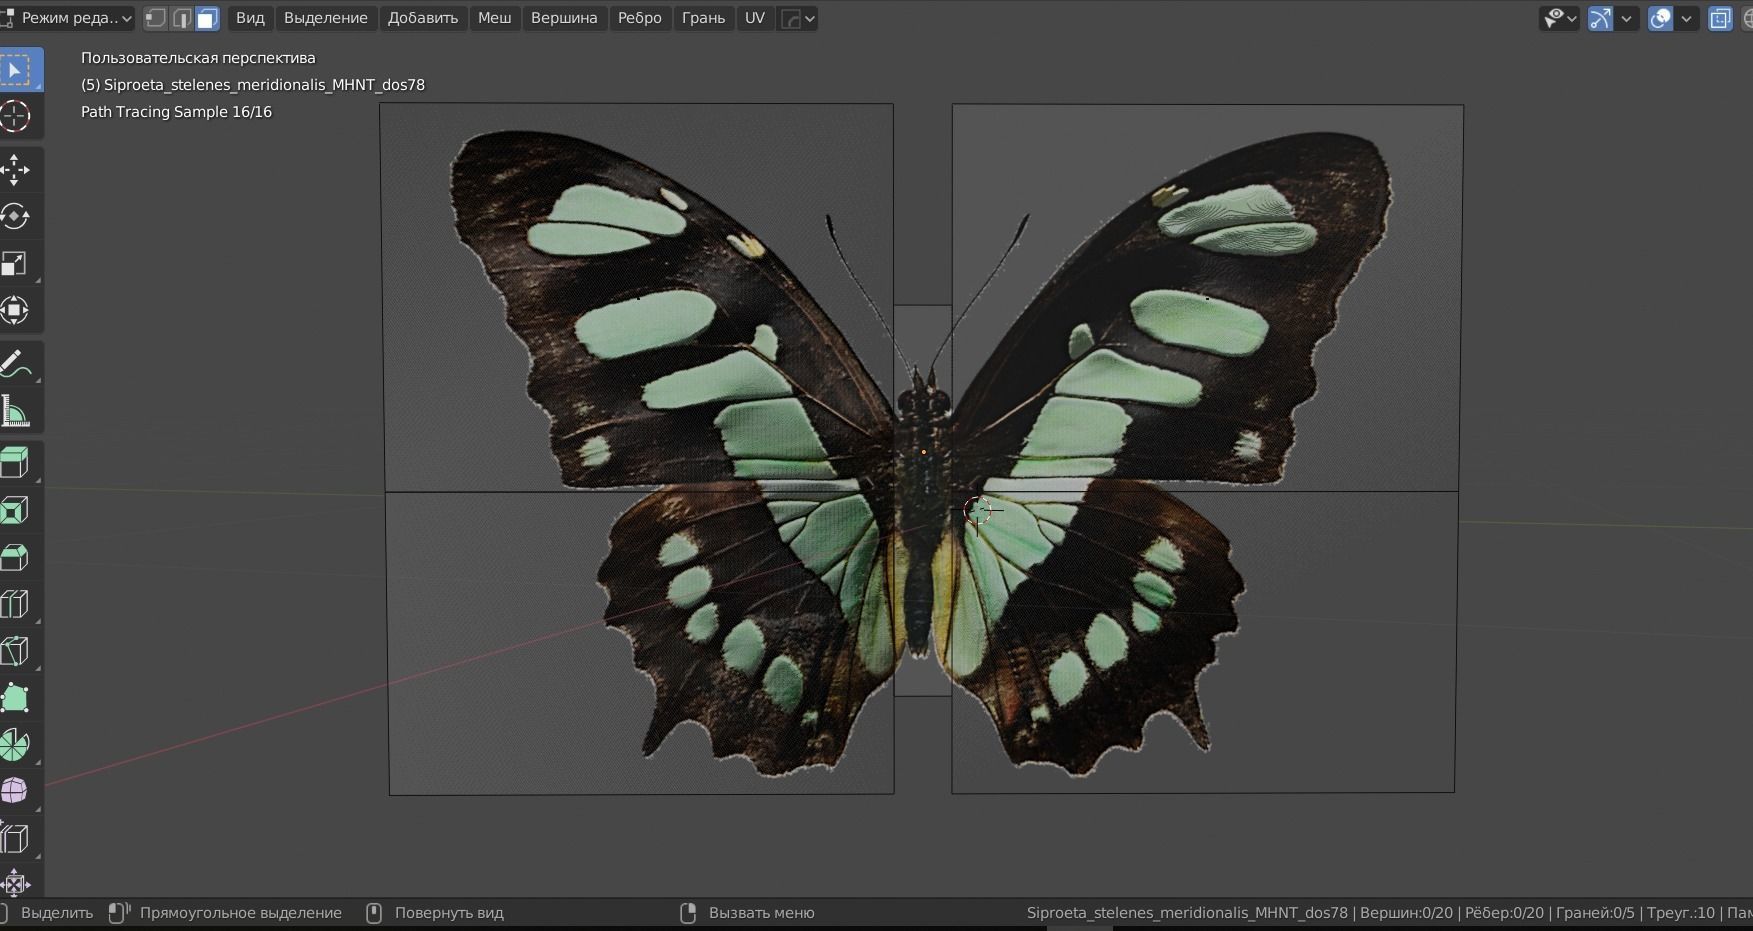Click the Вызвать меню status hint

762,913
